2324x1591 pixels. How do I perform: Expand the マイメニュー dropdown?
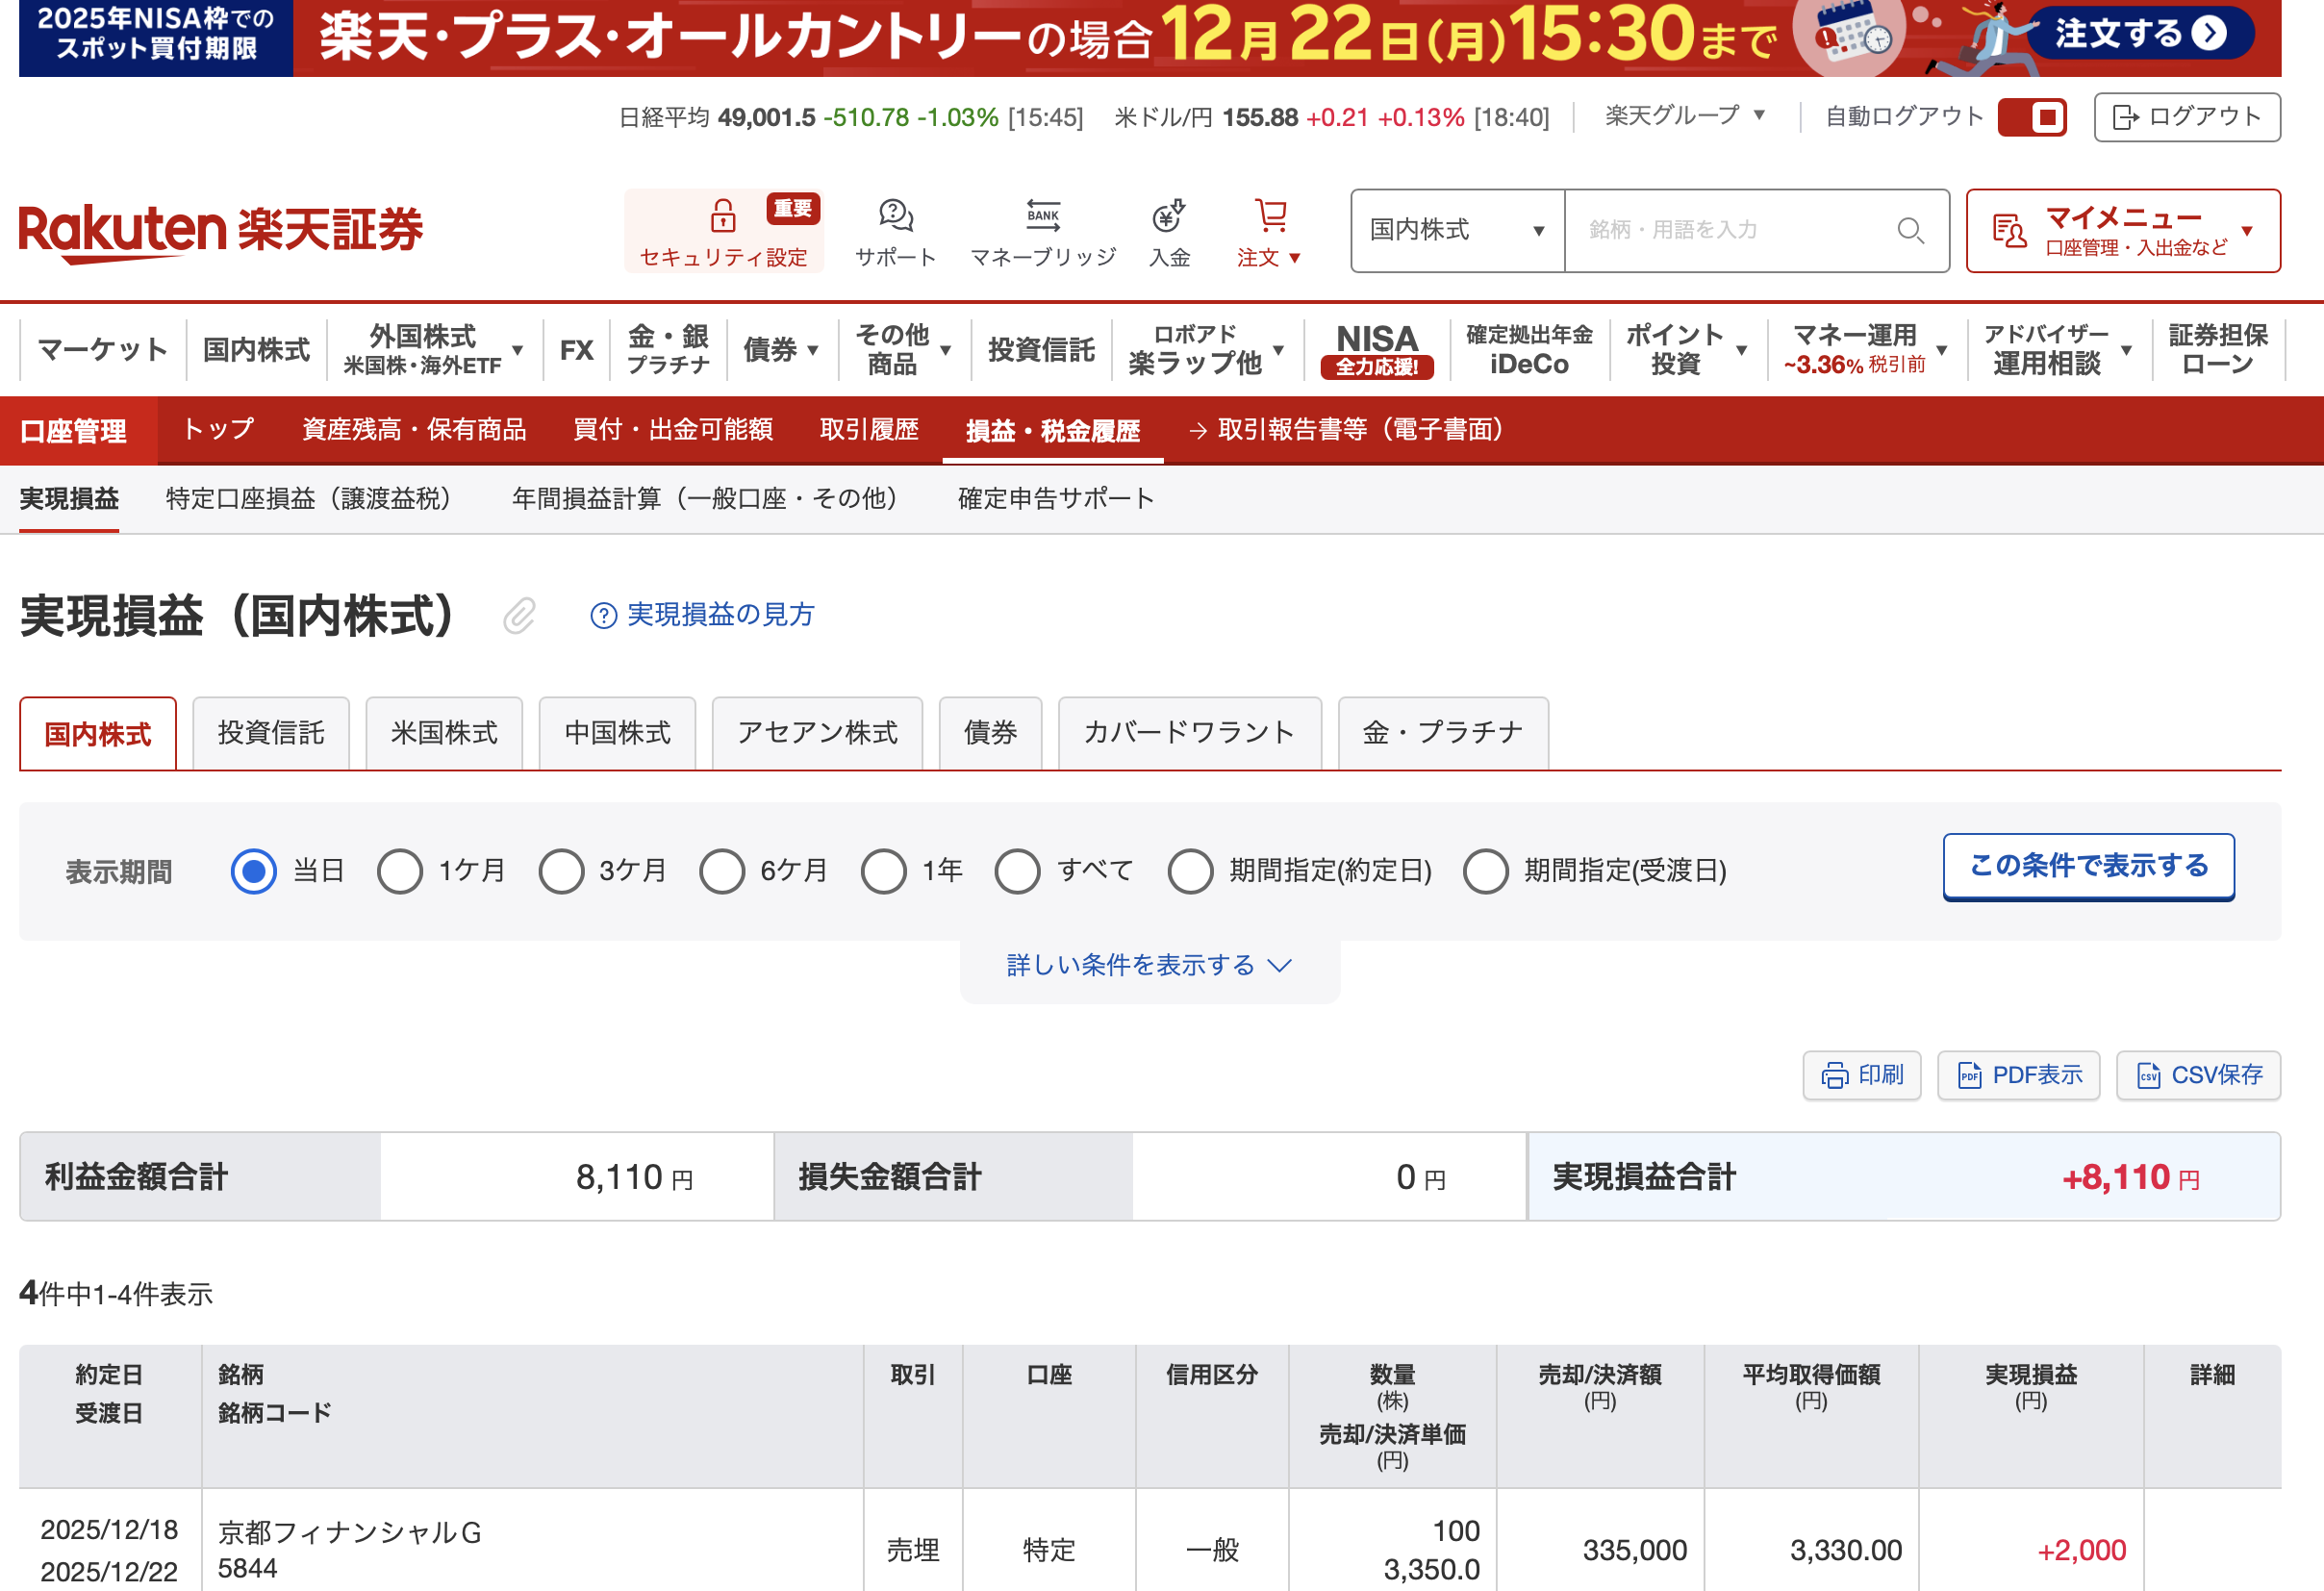[x=2122, y=230]
